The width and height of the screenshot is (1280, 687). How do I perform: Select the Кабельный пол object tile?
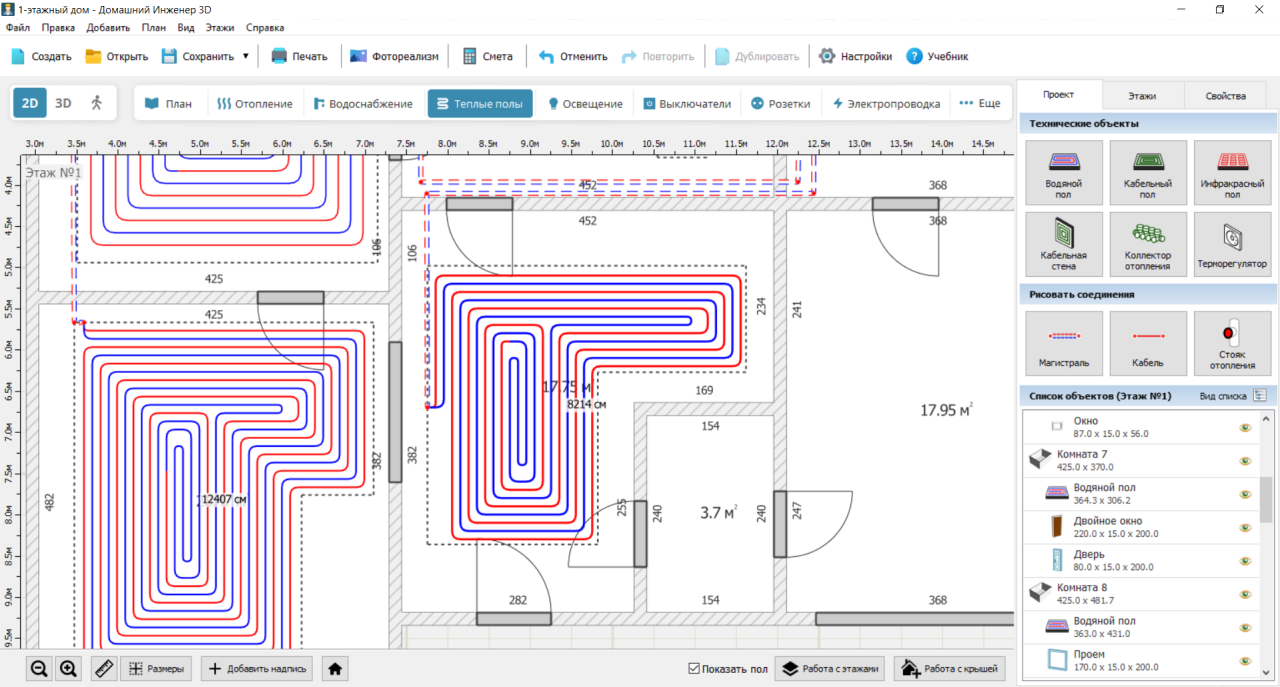[1148, 173]
